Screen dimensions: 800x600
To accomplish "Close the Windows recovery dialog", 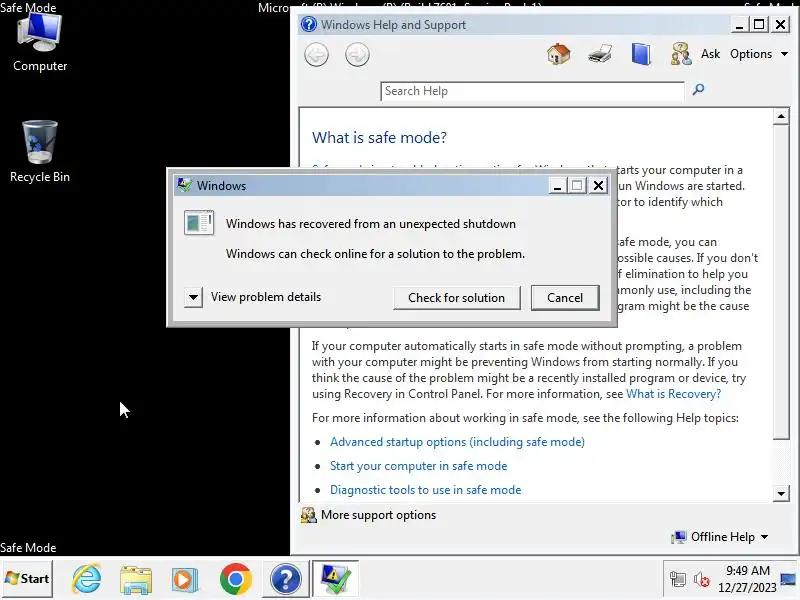I will pyautogui.click(x=598, y=185).
